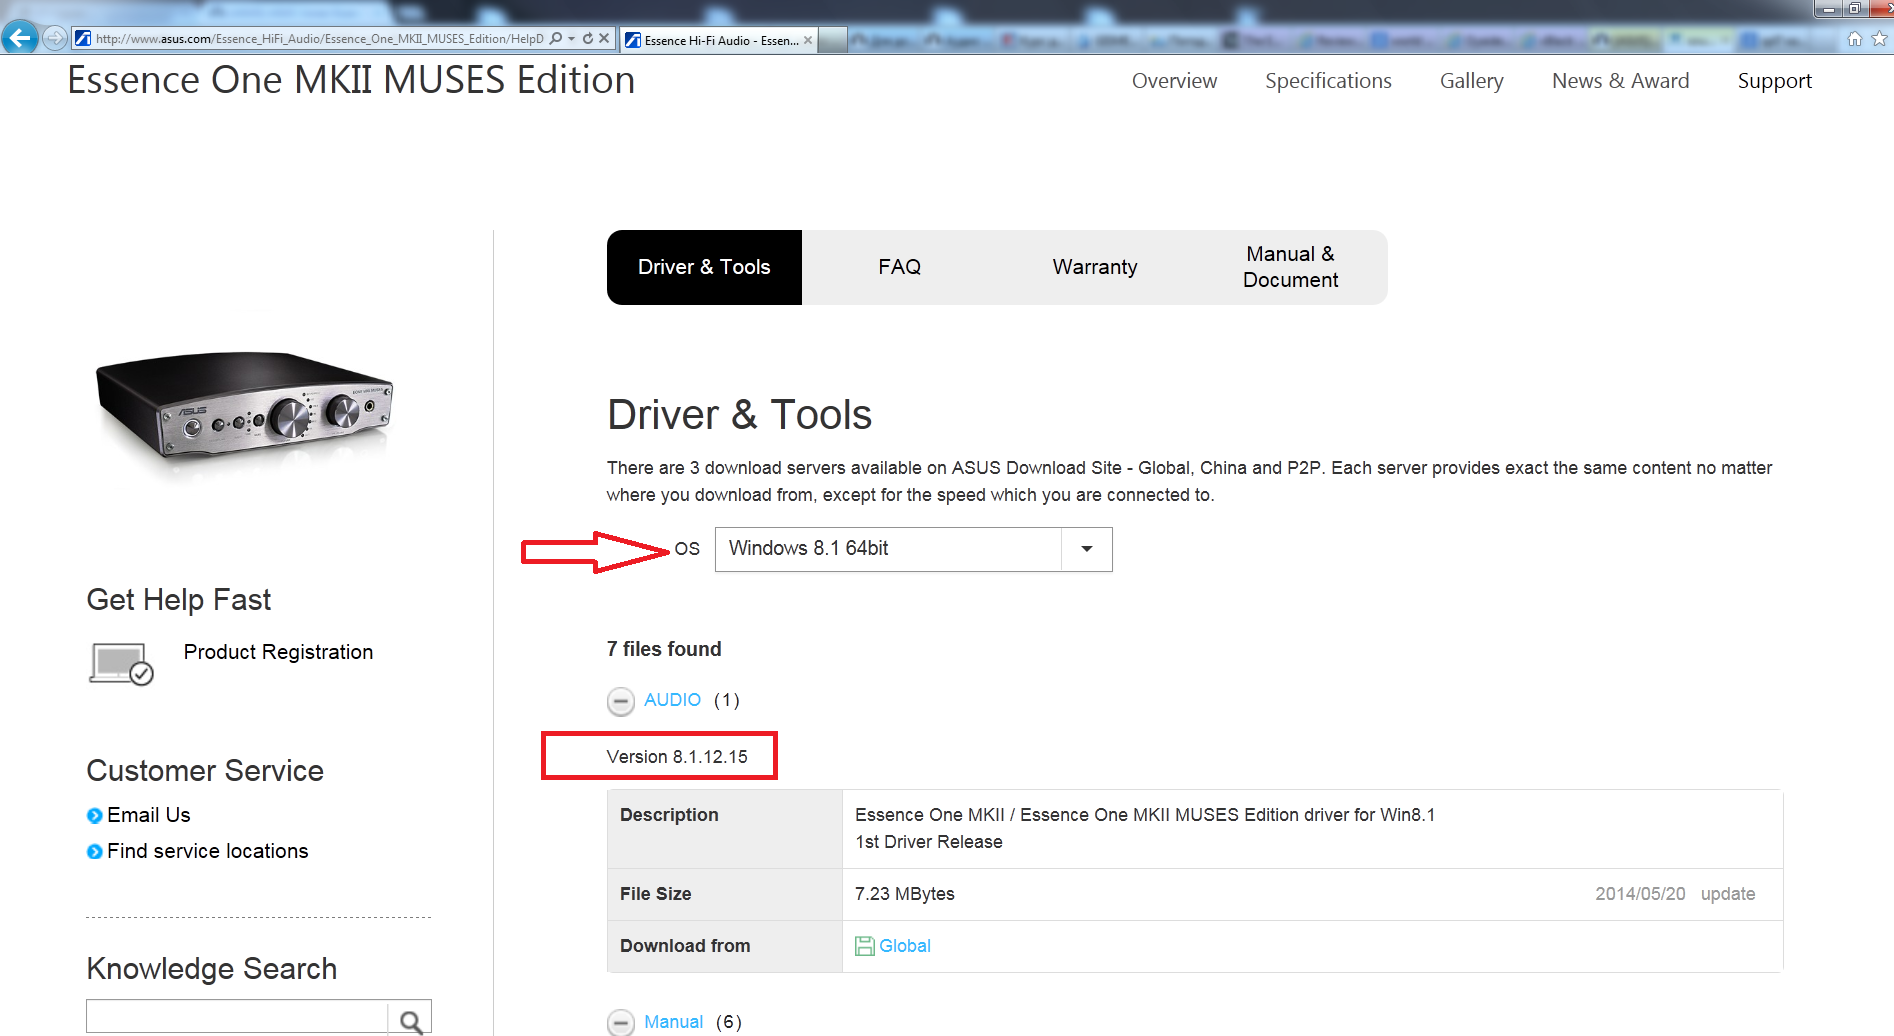The width and height of the screenshot is (1894, 1036).
Task: Click the Find service locations bullet icon
Action: pos(95,852)
